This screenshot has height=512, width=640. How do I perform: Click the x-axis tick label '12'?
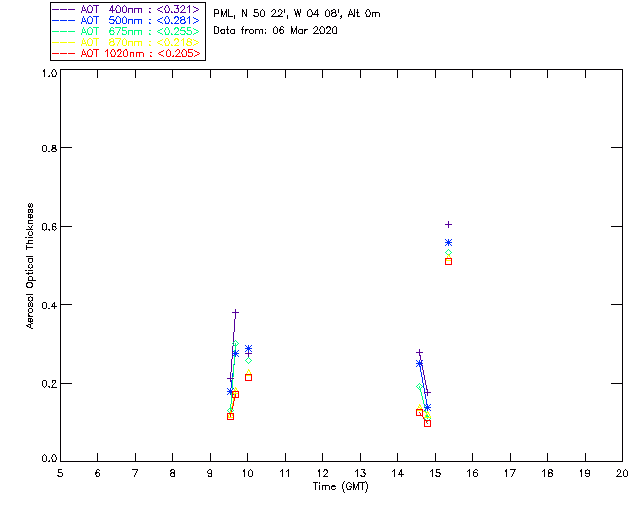click(322, 473)
